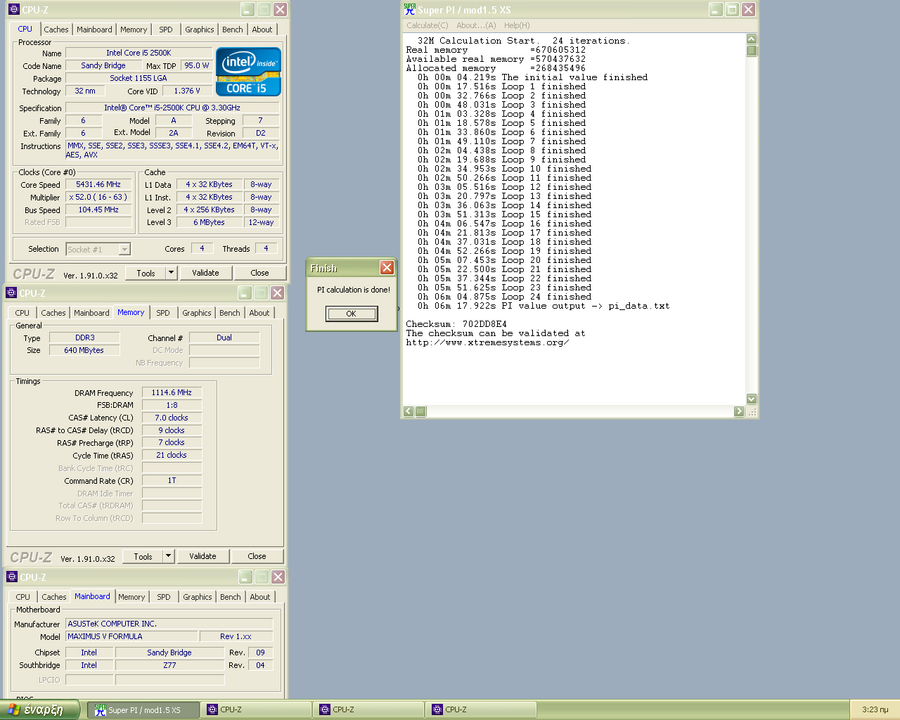This screenshot has width=900, height=720.
Task: Open Calculate(C) menu in Super PI
Action: coord(427,25)
